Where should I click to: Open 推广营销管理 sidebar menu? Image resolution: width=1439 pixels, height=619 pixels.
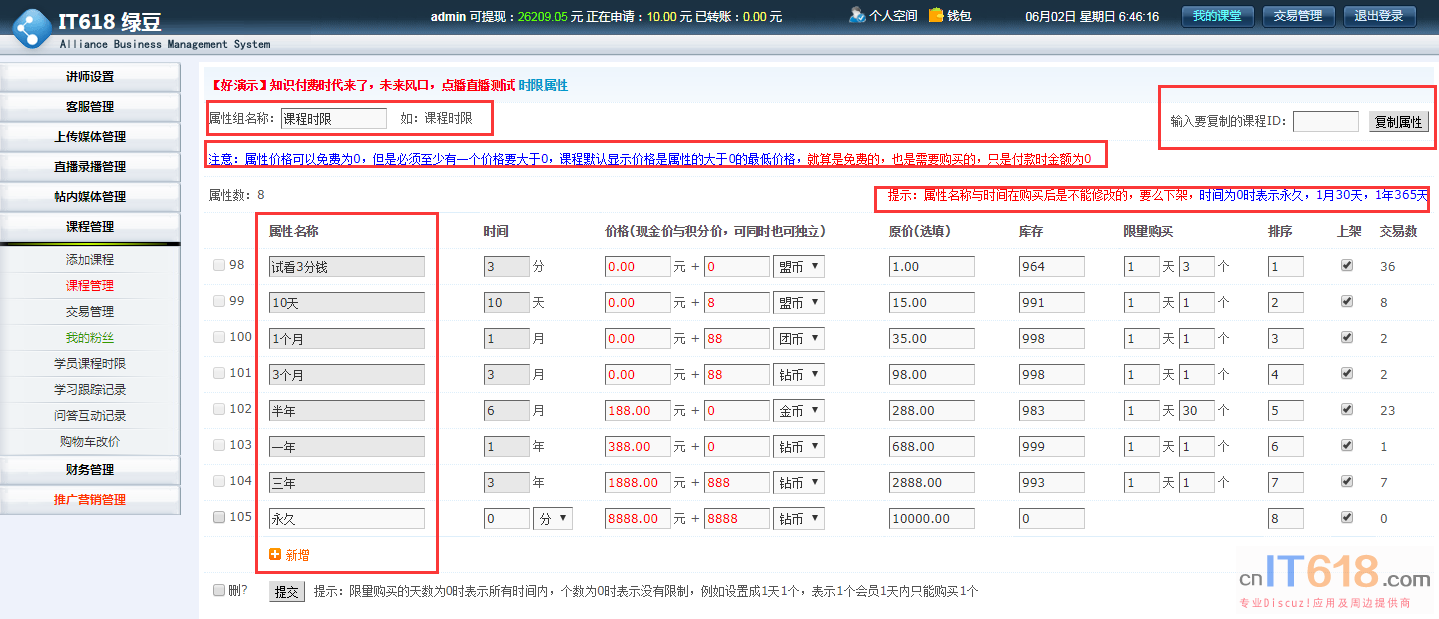[x=90, y=500]
